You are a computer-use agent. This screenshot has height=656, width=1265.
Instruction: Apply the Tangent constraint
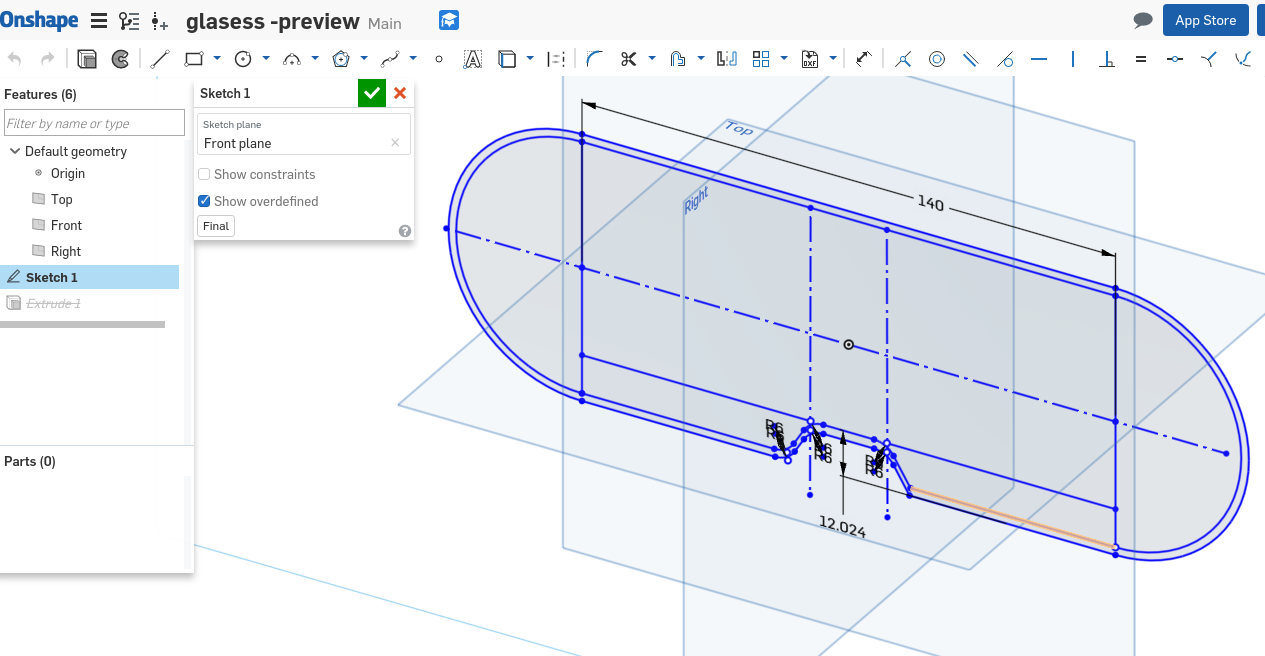coord(1005,59)
